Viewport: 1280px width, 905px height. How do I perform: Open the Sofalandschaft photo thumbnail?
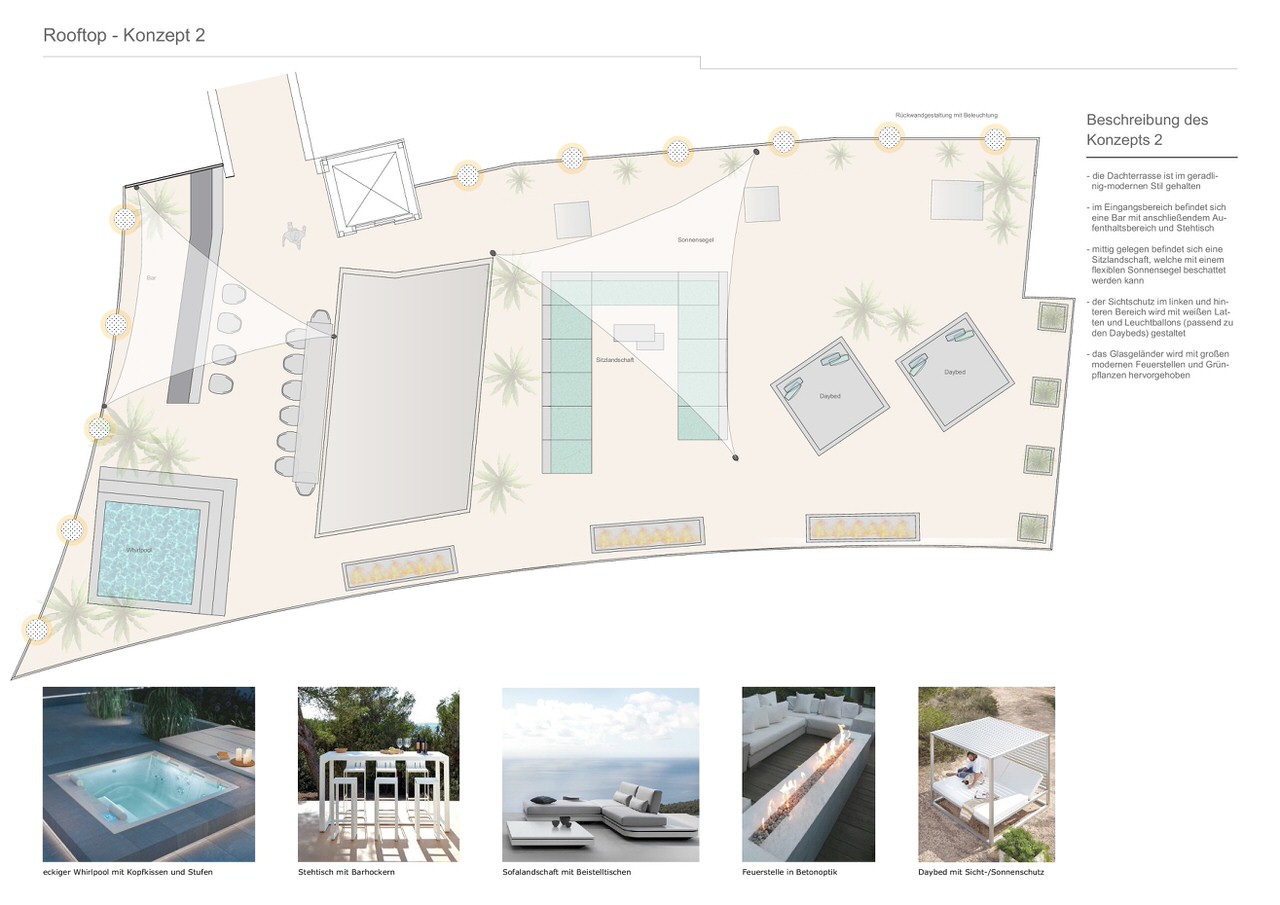[x=600, y=774]
